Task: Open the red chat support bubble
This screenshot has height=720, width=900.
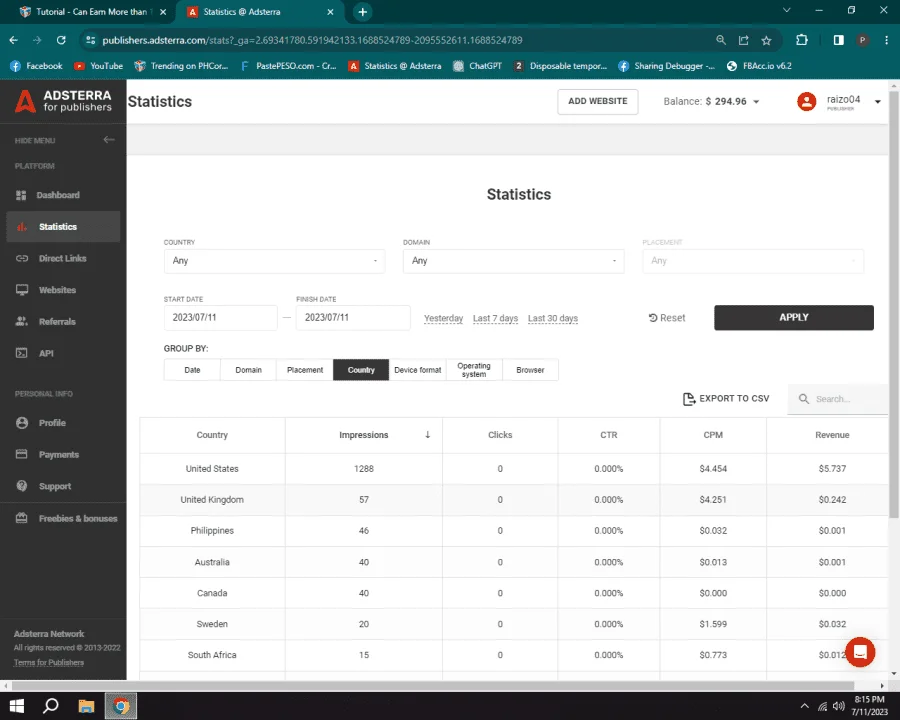Action: coord(859,652)
